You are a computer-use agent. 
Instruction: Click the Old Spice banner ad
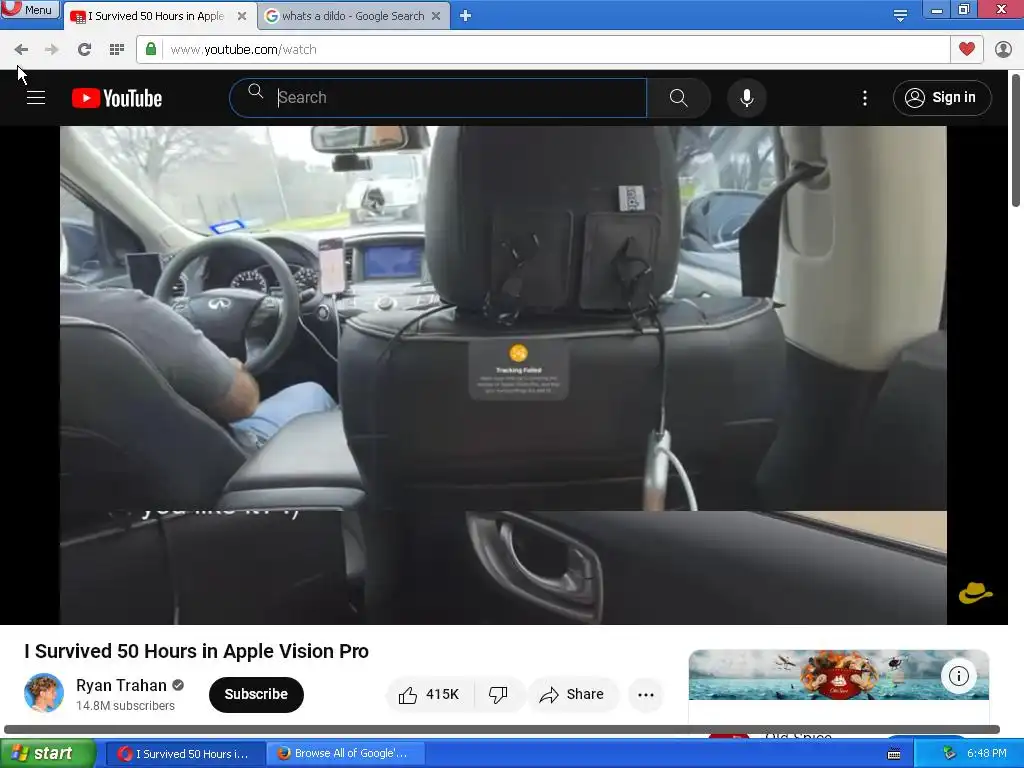pyautogui.click(x=839, y=675)
